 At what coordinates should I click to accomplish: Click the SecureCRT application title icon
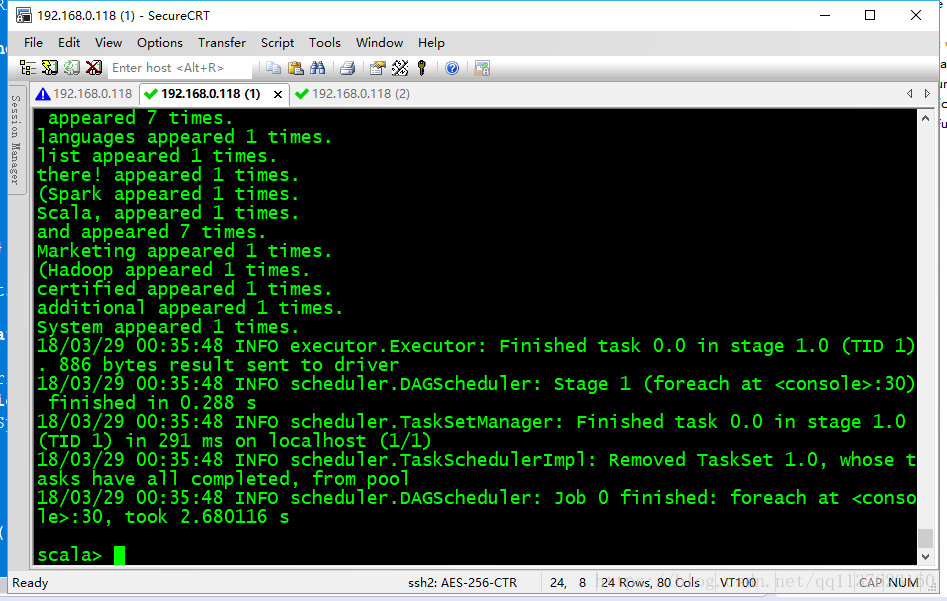click(x=24, y=15)
